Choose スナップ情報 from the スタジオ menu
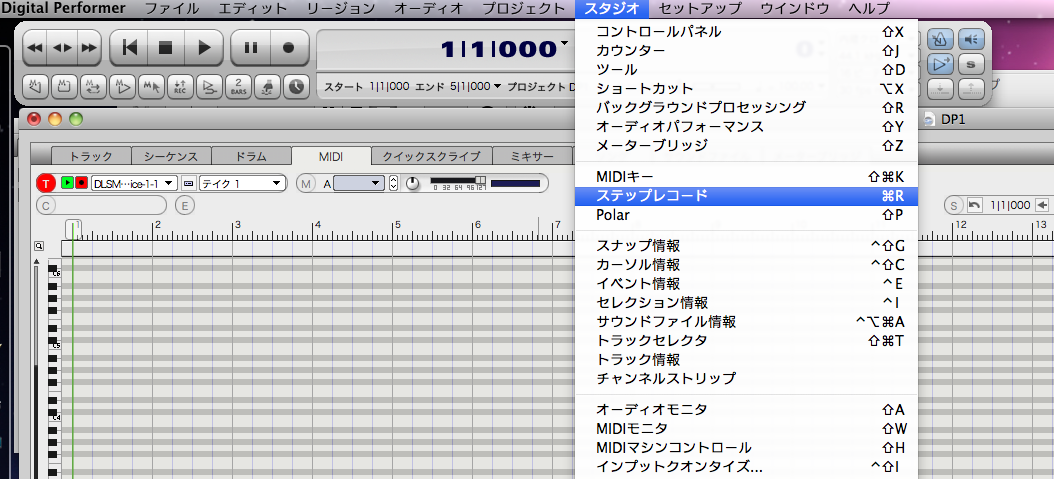Viewport: 1054px width, 479px height. coord(746,246)
